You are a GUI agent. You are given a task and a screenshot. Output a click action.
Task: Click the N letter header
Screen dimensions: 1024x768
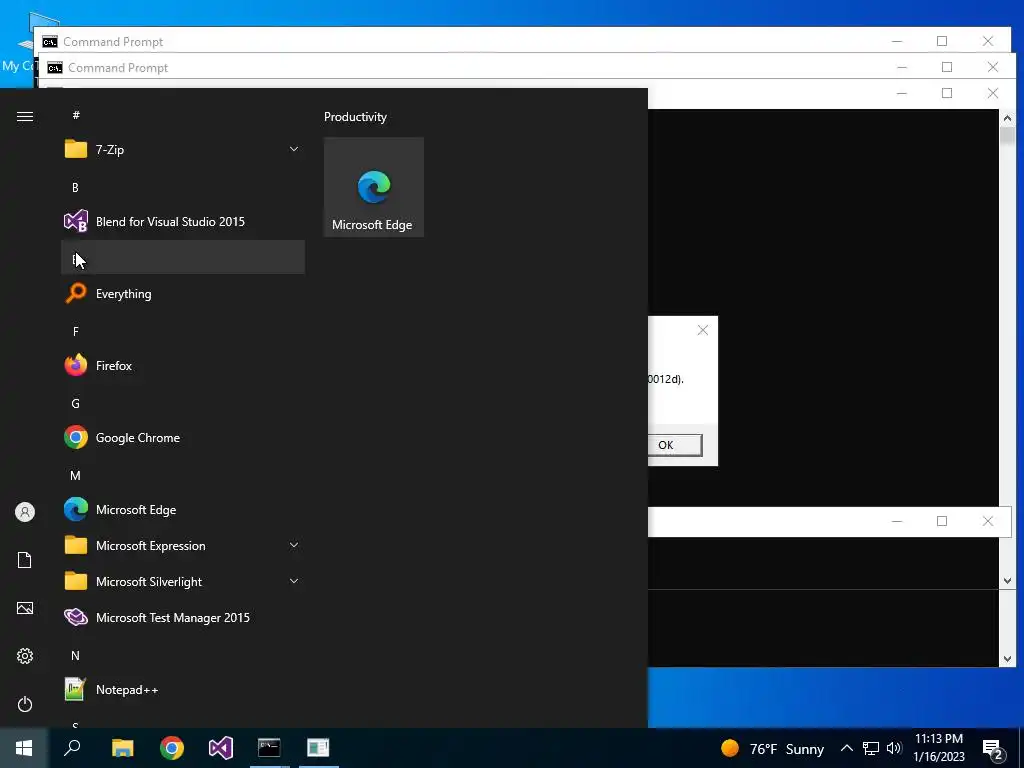(75, 656)
